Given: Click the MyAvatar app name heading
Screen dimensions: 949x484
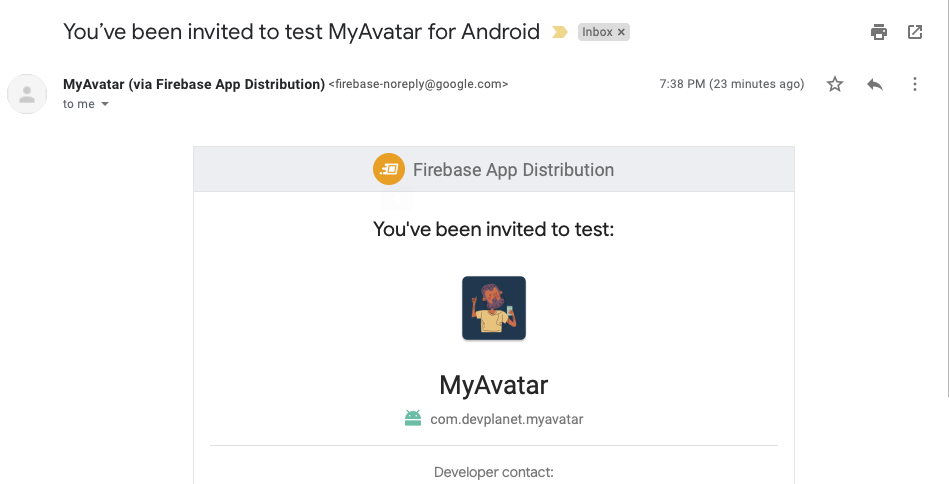Looking at the screenshot, I should coord(494,385).
